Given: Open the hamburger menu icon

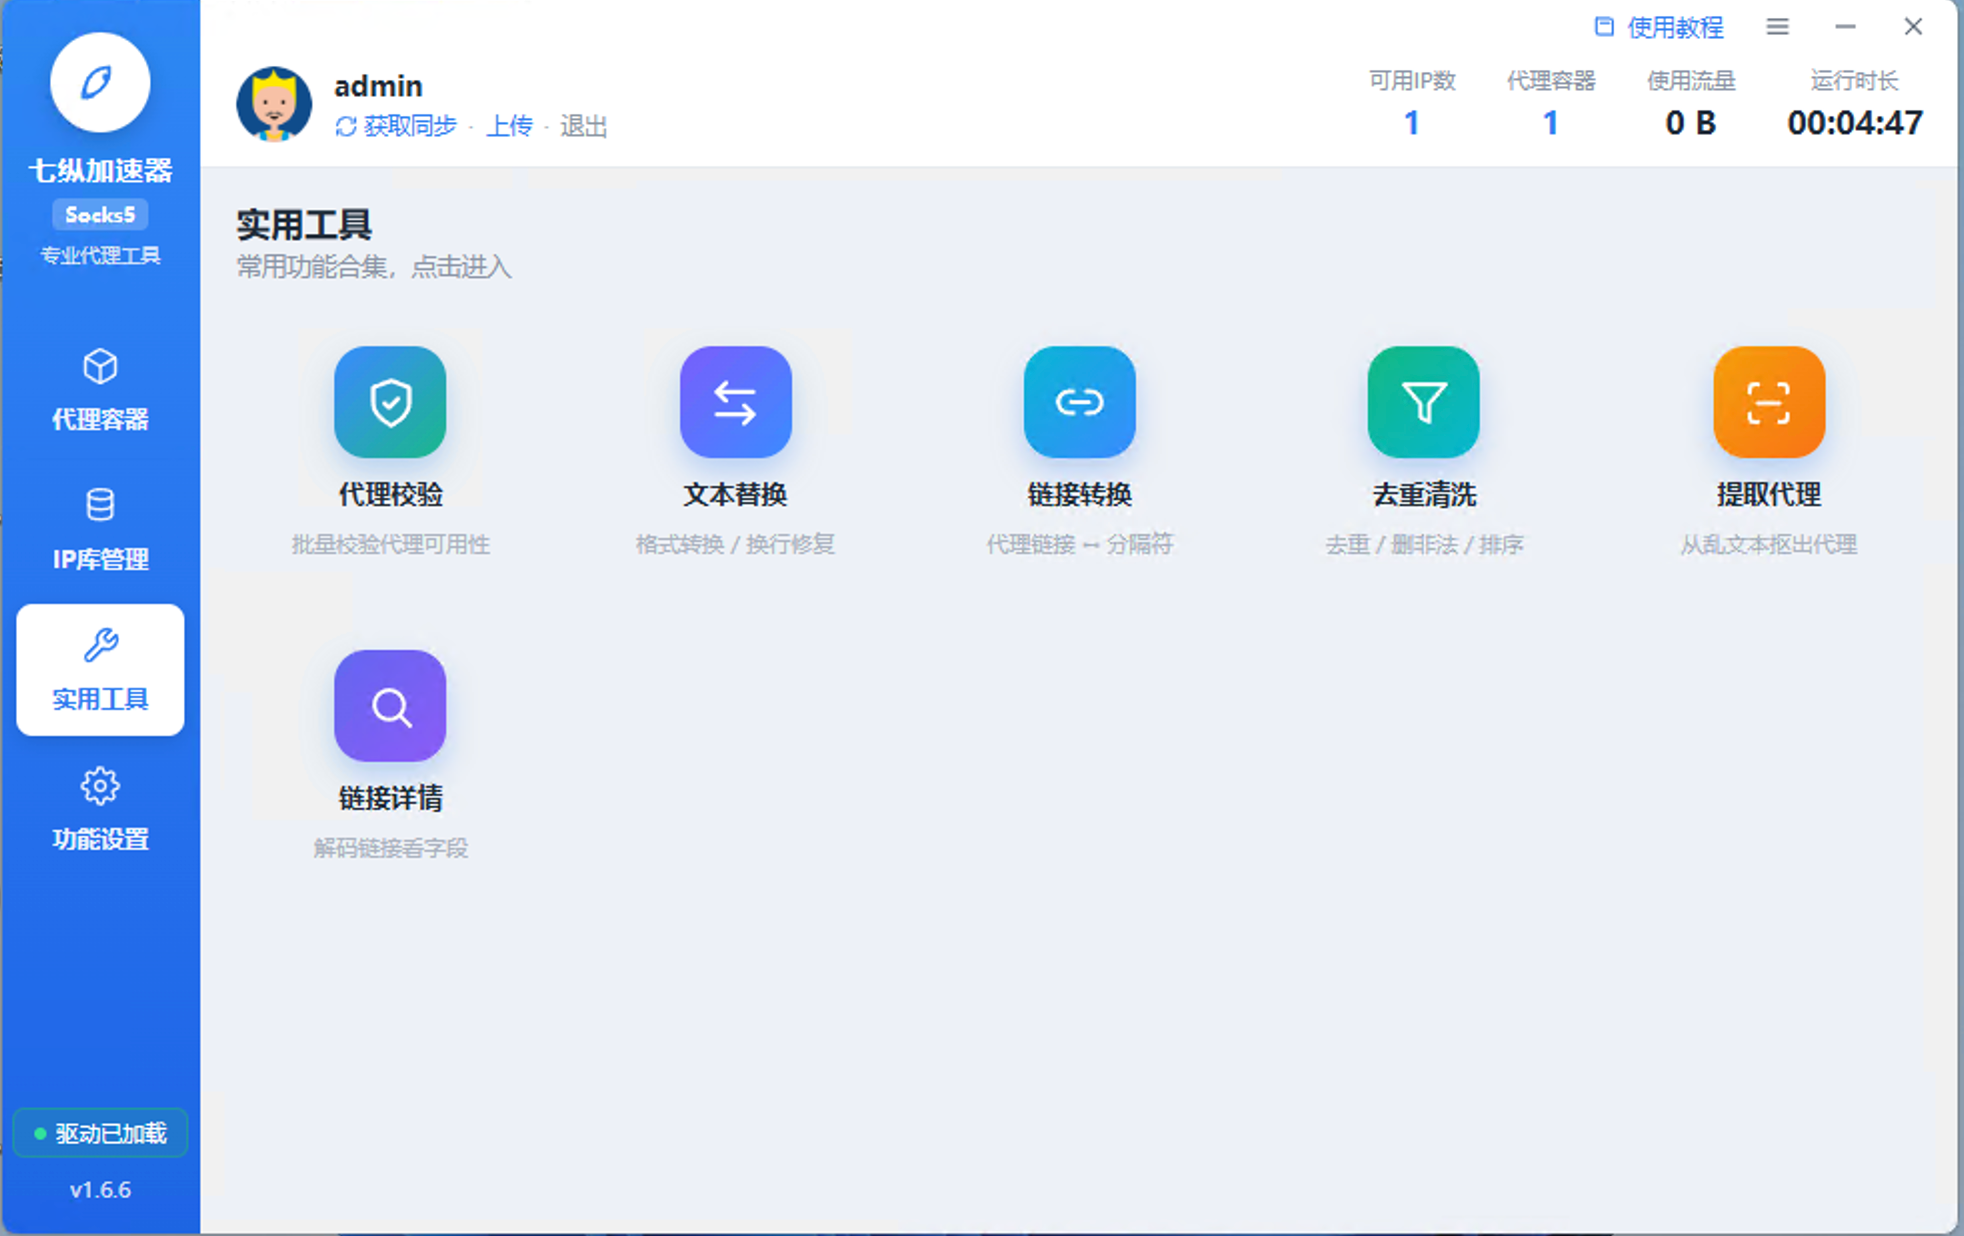Looking at the screenshot, I should (1777, 27).
